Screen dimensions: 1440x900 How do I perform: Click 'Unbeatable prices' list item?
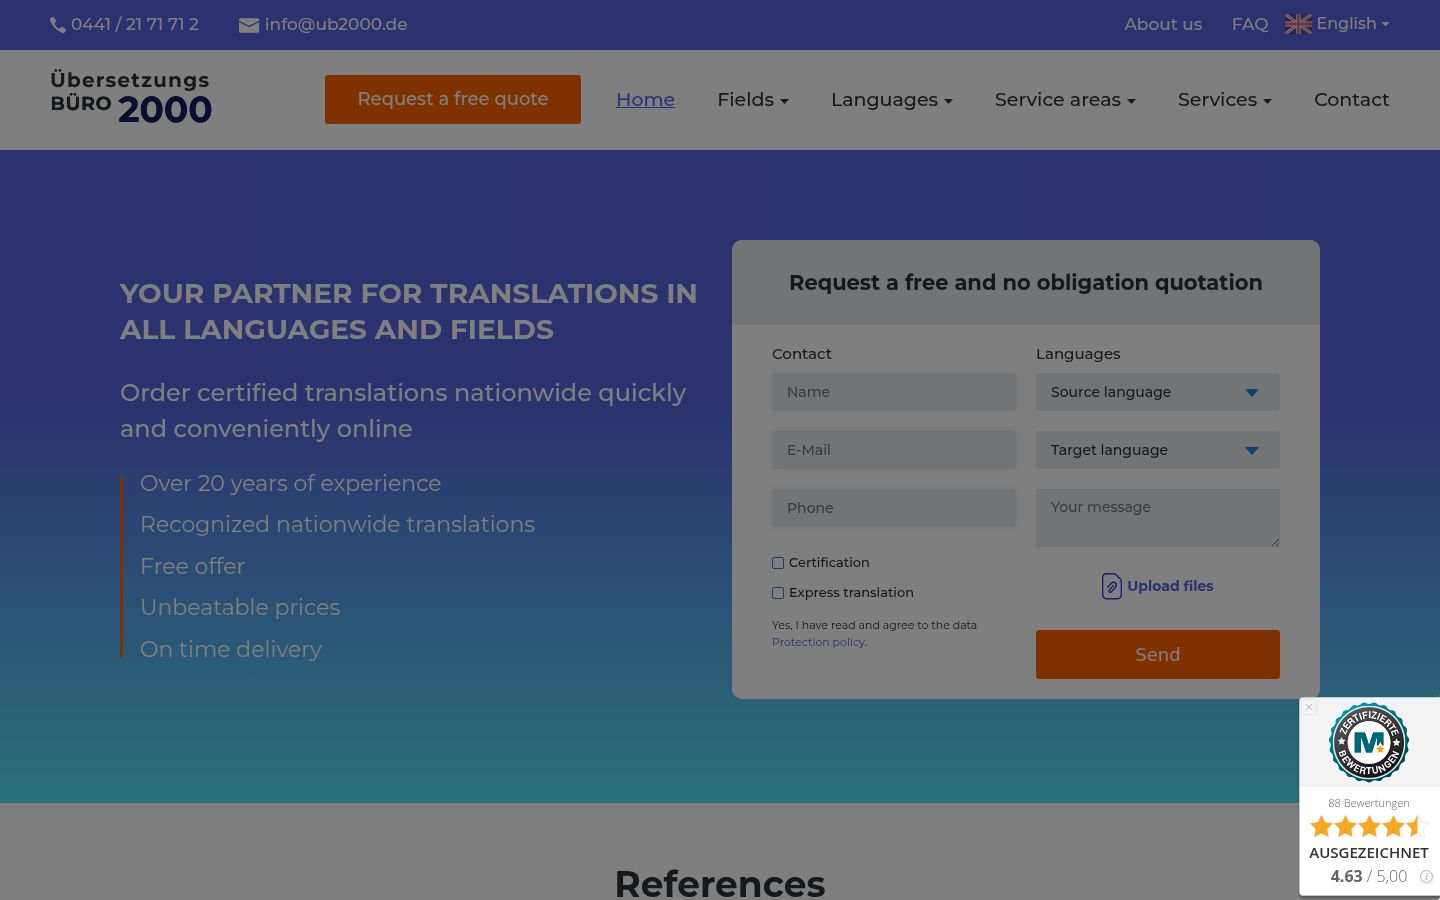[240, 607]
